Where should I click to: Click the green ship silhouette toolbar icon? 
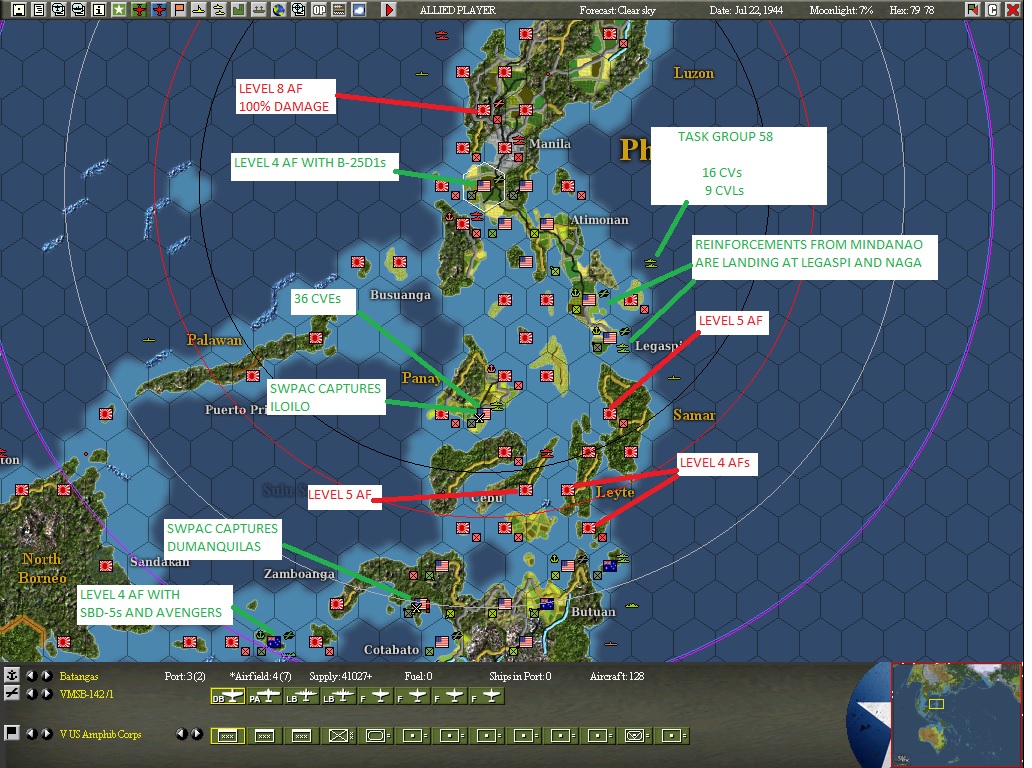point(259,9)
